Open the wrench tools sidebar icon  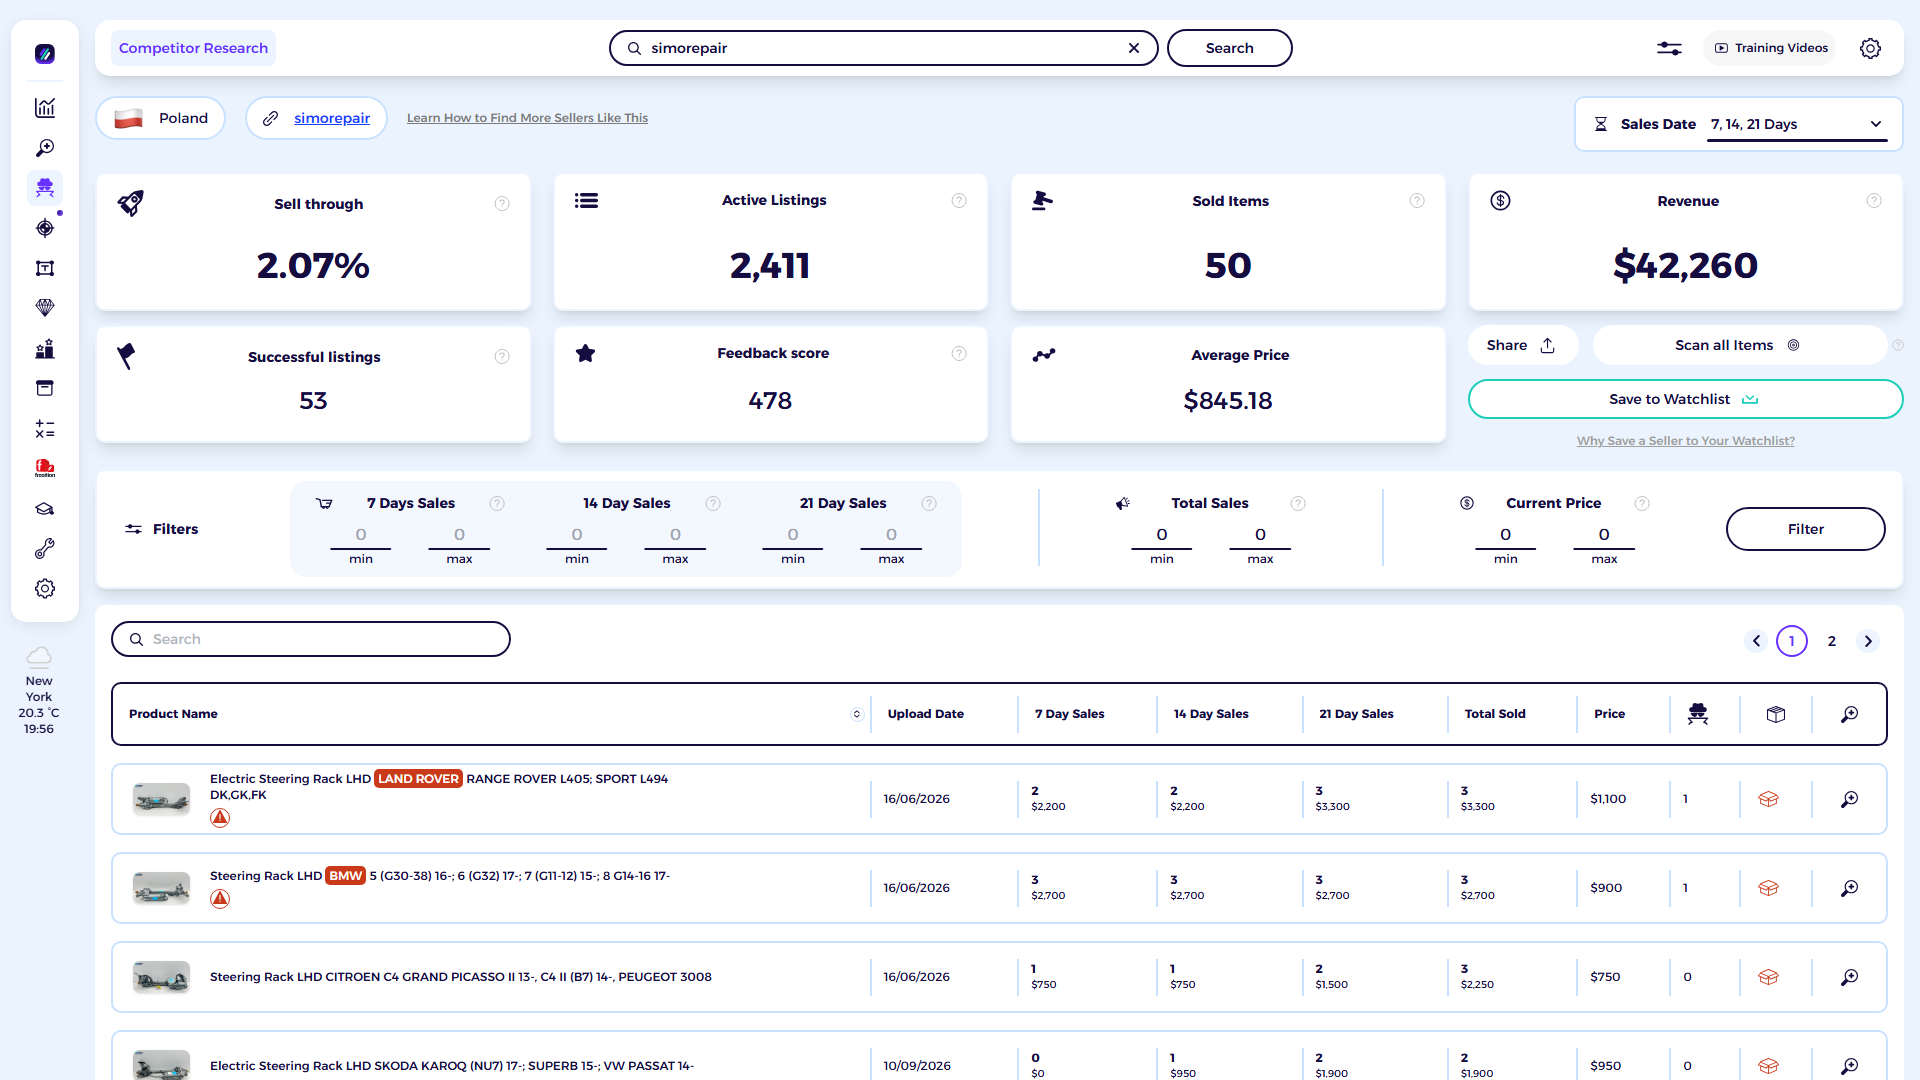tap(45, 549)
